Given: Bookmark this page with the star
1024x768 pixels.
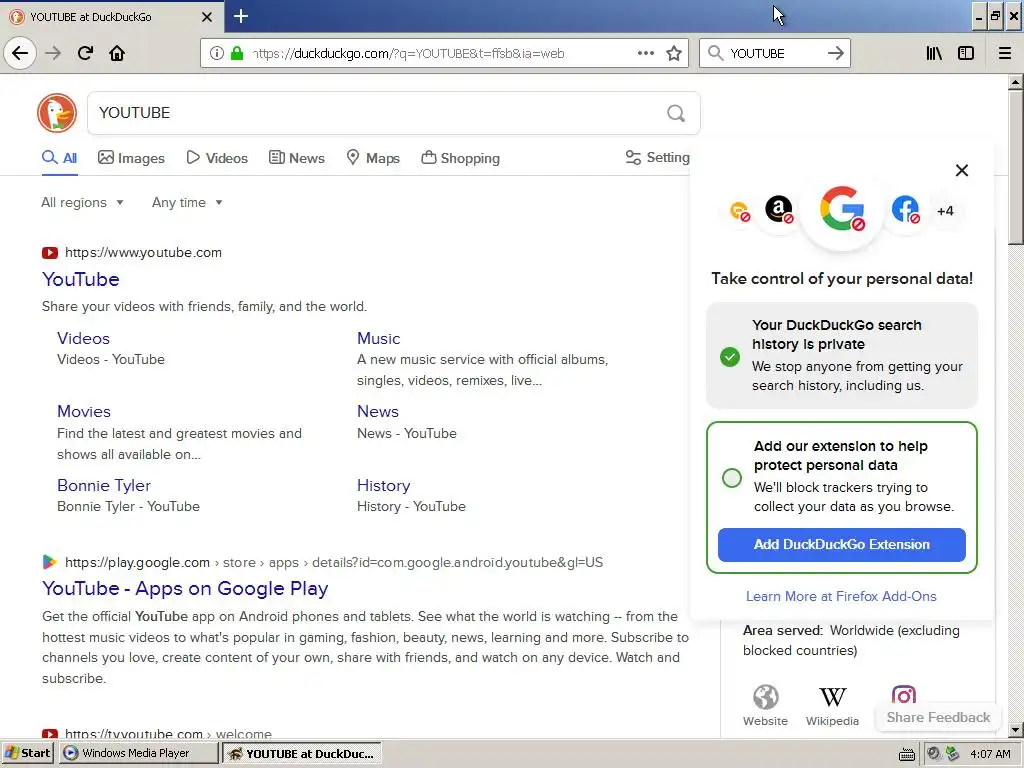Looking at the screenshot, I should pos(674,53).
